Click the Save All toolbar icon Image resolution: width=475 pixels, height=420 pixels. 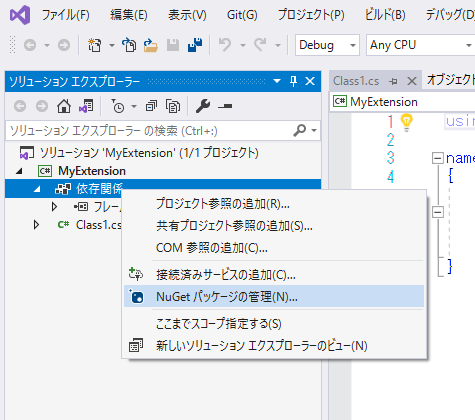pyautogui.click(x=195, y=45)
